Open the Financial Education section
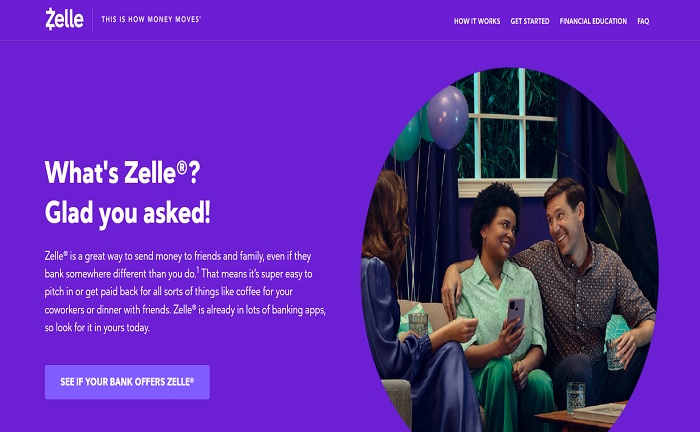The image size is (700, 432). pyautogui.click(x=593, y=21)
